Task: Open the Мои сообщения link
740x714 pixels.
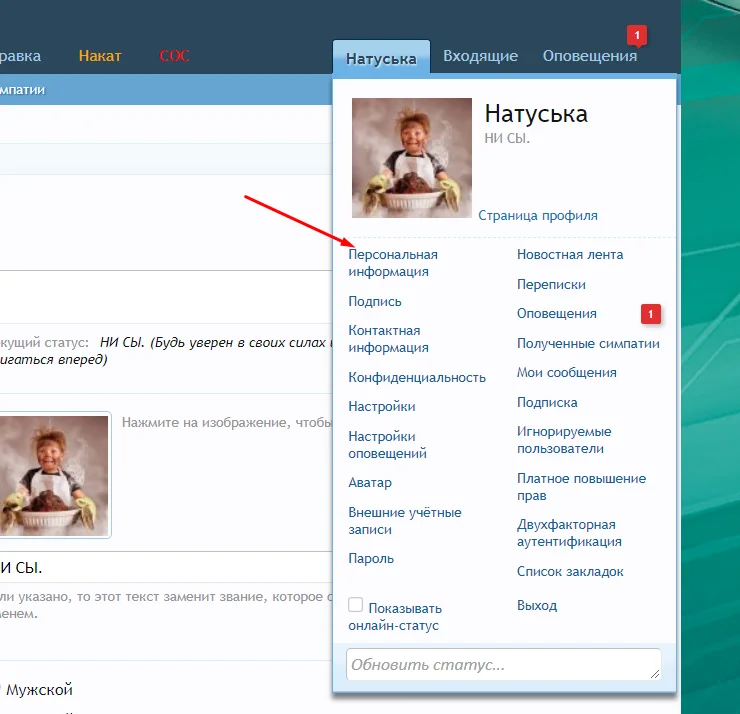Action: [567, 373]
